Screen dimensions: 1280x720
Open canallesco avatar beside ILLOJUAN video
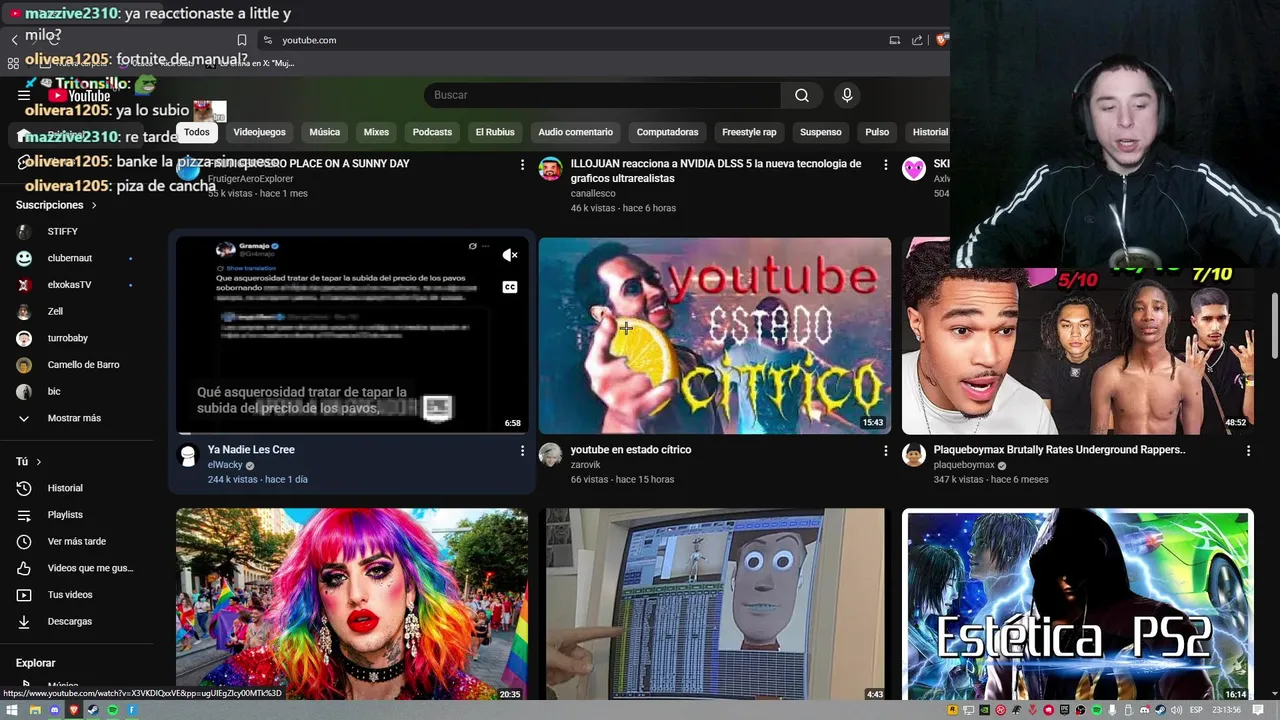pyautogui.click(x=551, y=169)
